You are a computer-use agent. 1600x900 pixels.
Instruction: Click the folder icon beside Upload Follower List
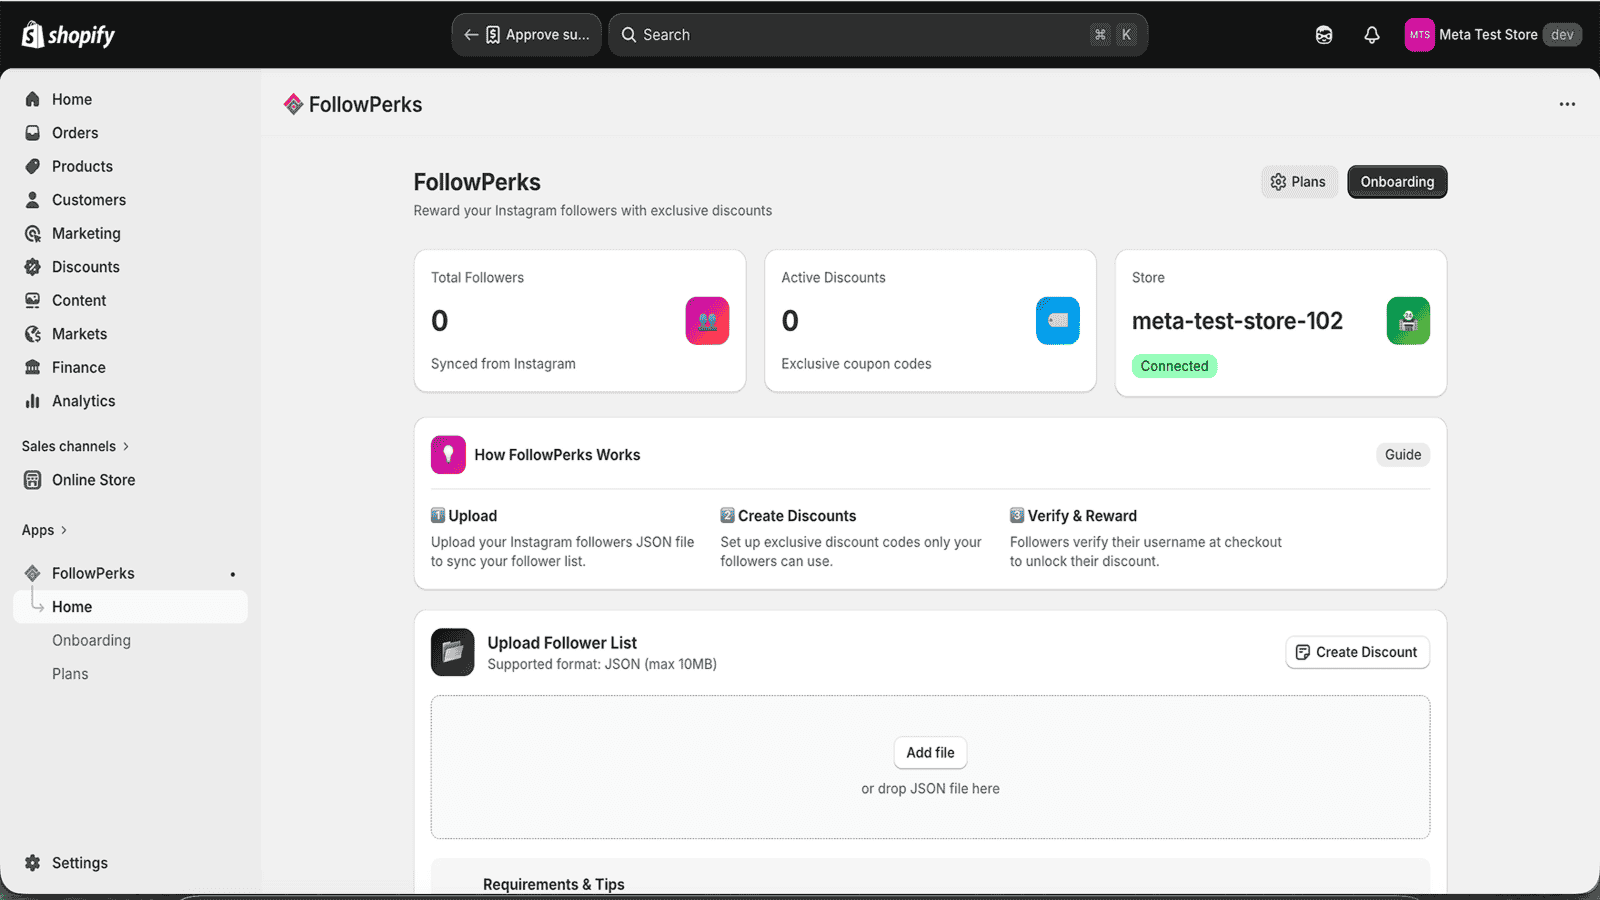(x=452, y=652)
